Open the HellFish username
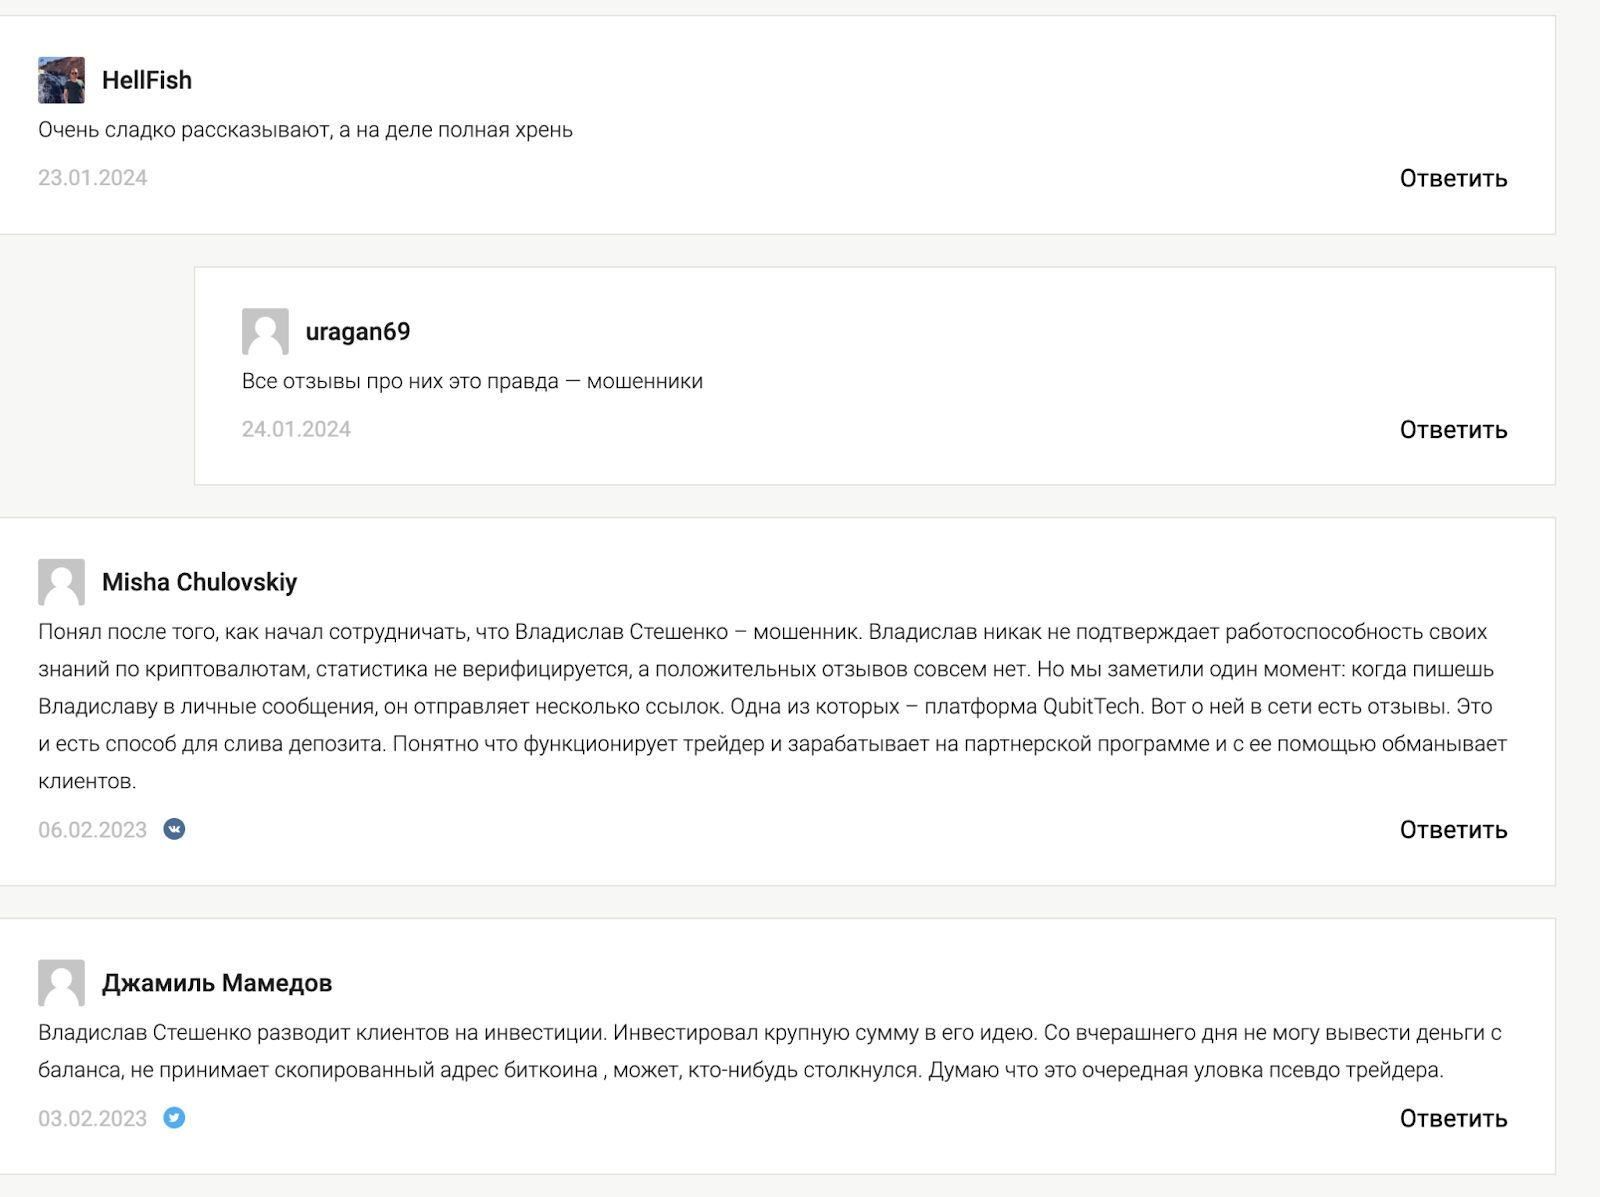1600x1197 pixels. 147,80
